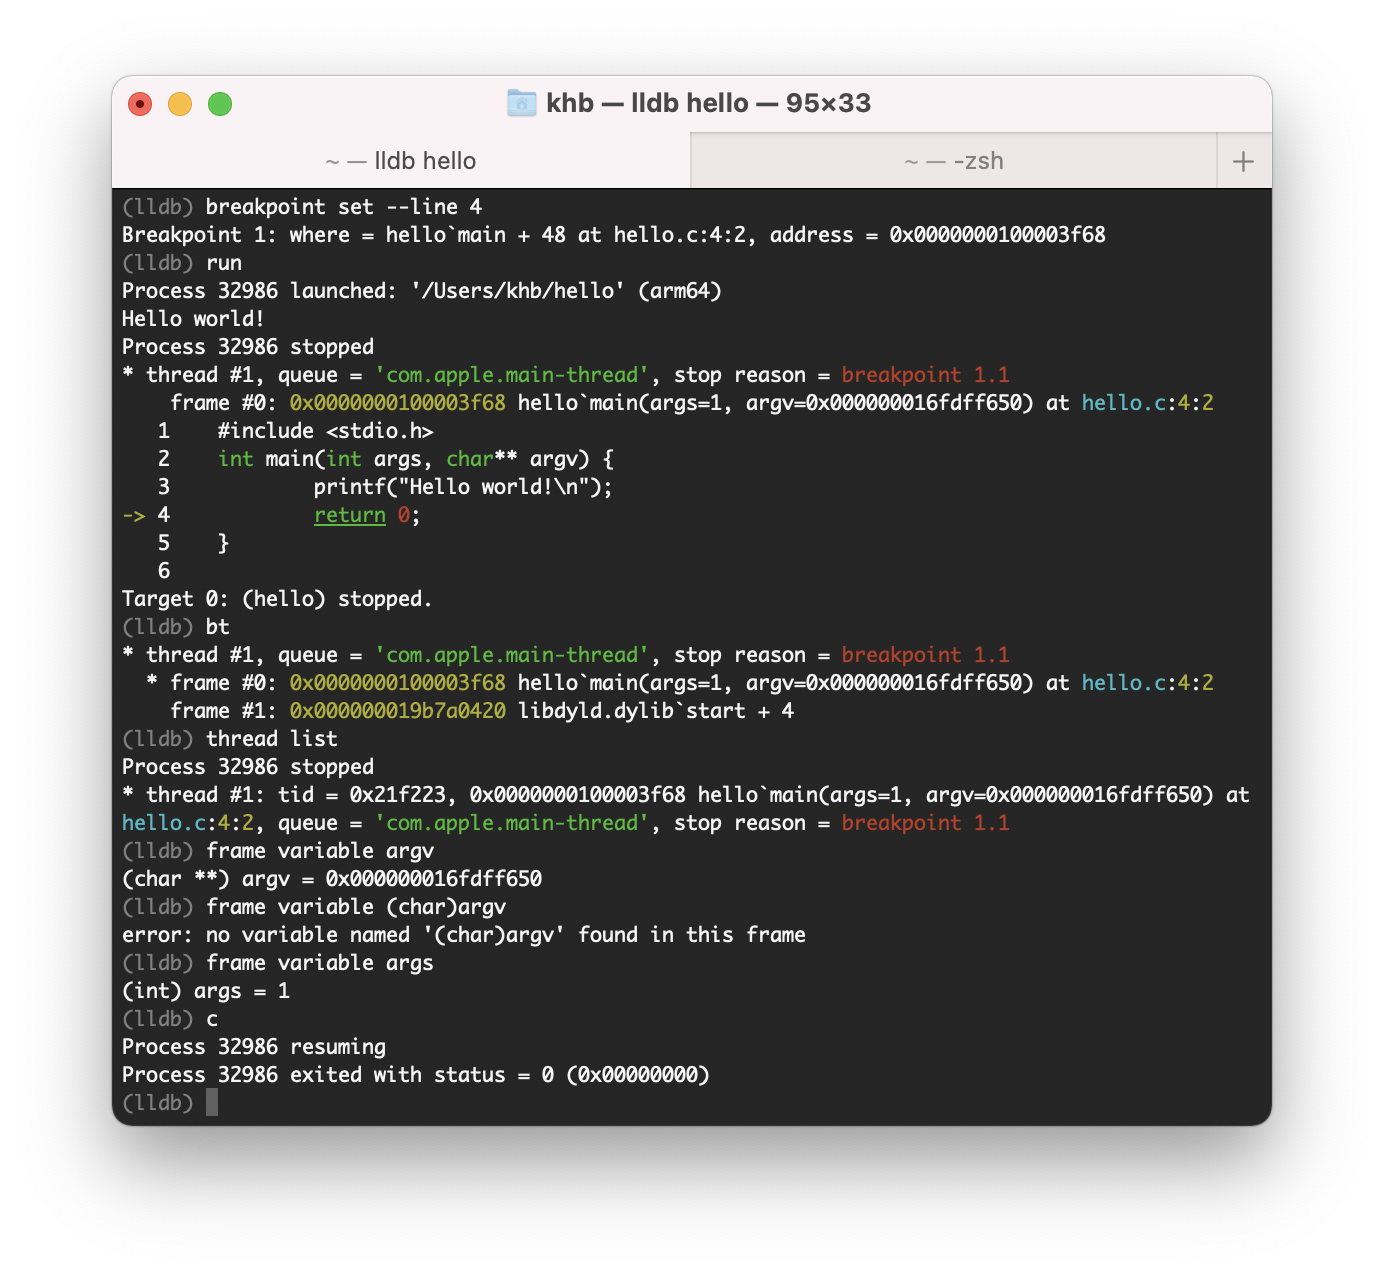Viewport: 1384px width, 1274px height.
Task: Click 'Process 32986 launched' line
Action: tap(421, 291)
